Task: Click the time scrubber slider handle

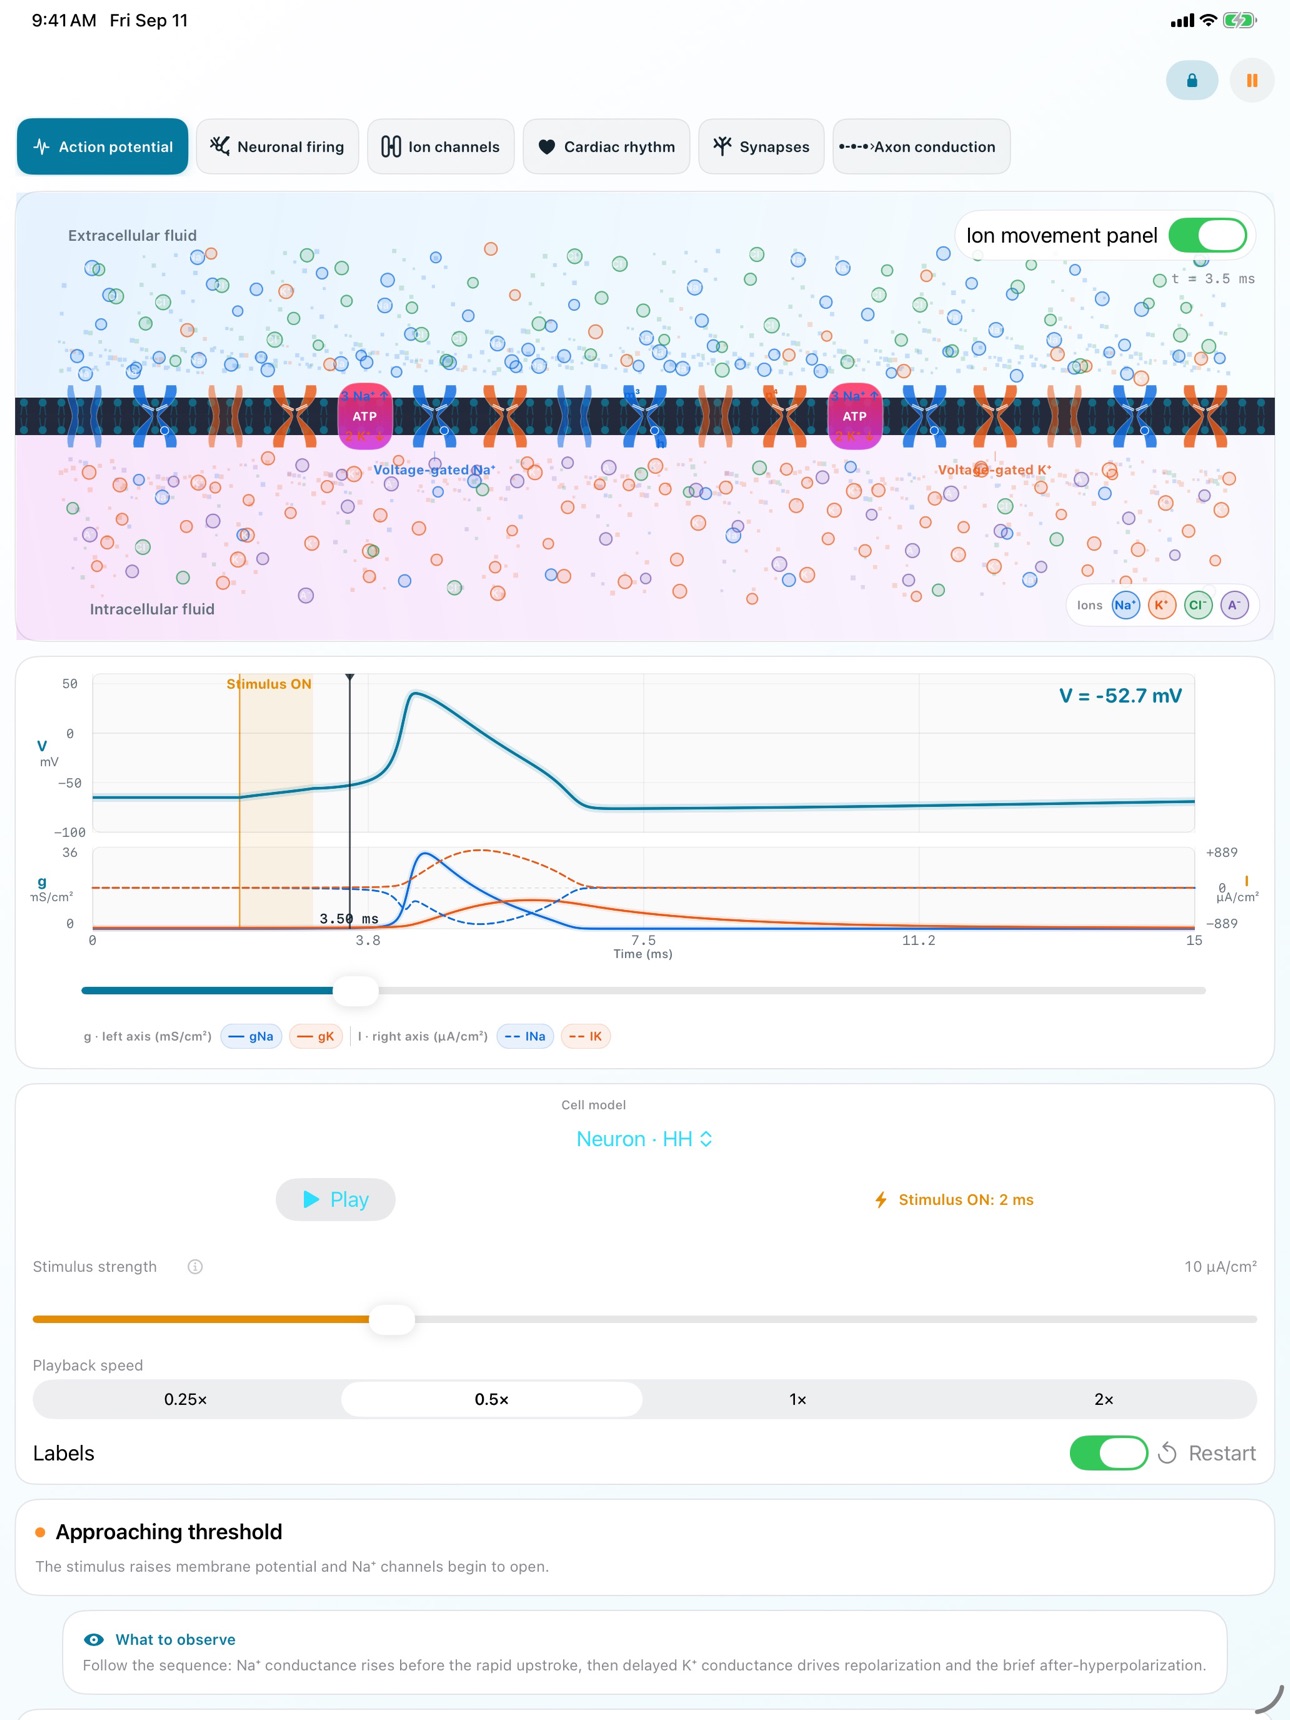Action: pyautogui.click(x=355, y=991)
